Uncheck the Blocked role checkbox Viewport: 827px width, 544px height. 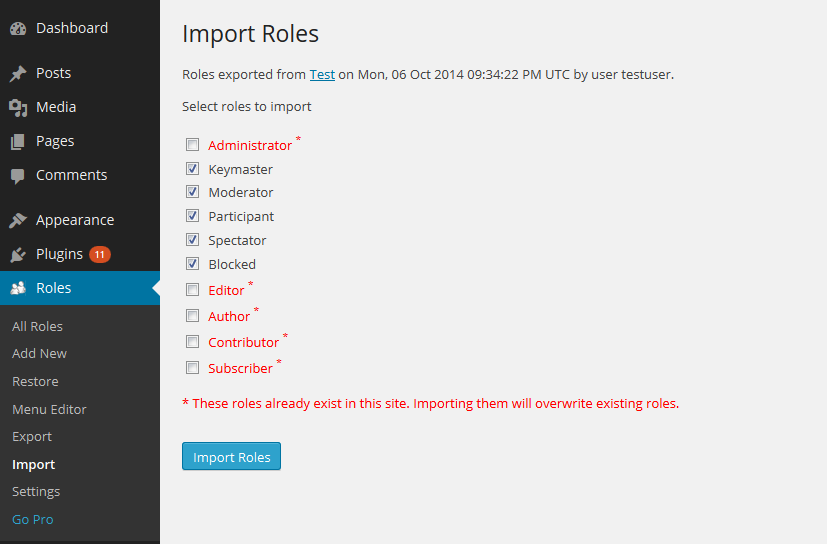pos(193,264)
